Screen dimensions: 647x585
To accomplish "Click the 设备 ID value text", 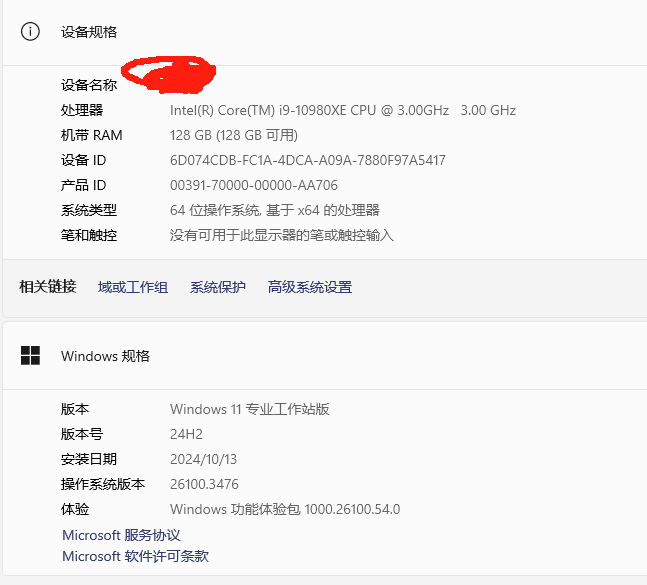I will (308, 160).
